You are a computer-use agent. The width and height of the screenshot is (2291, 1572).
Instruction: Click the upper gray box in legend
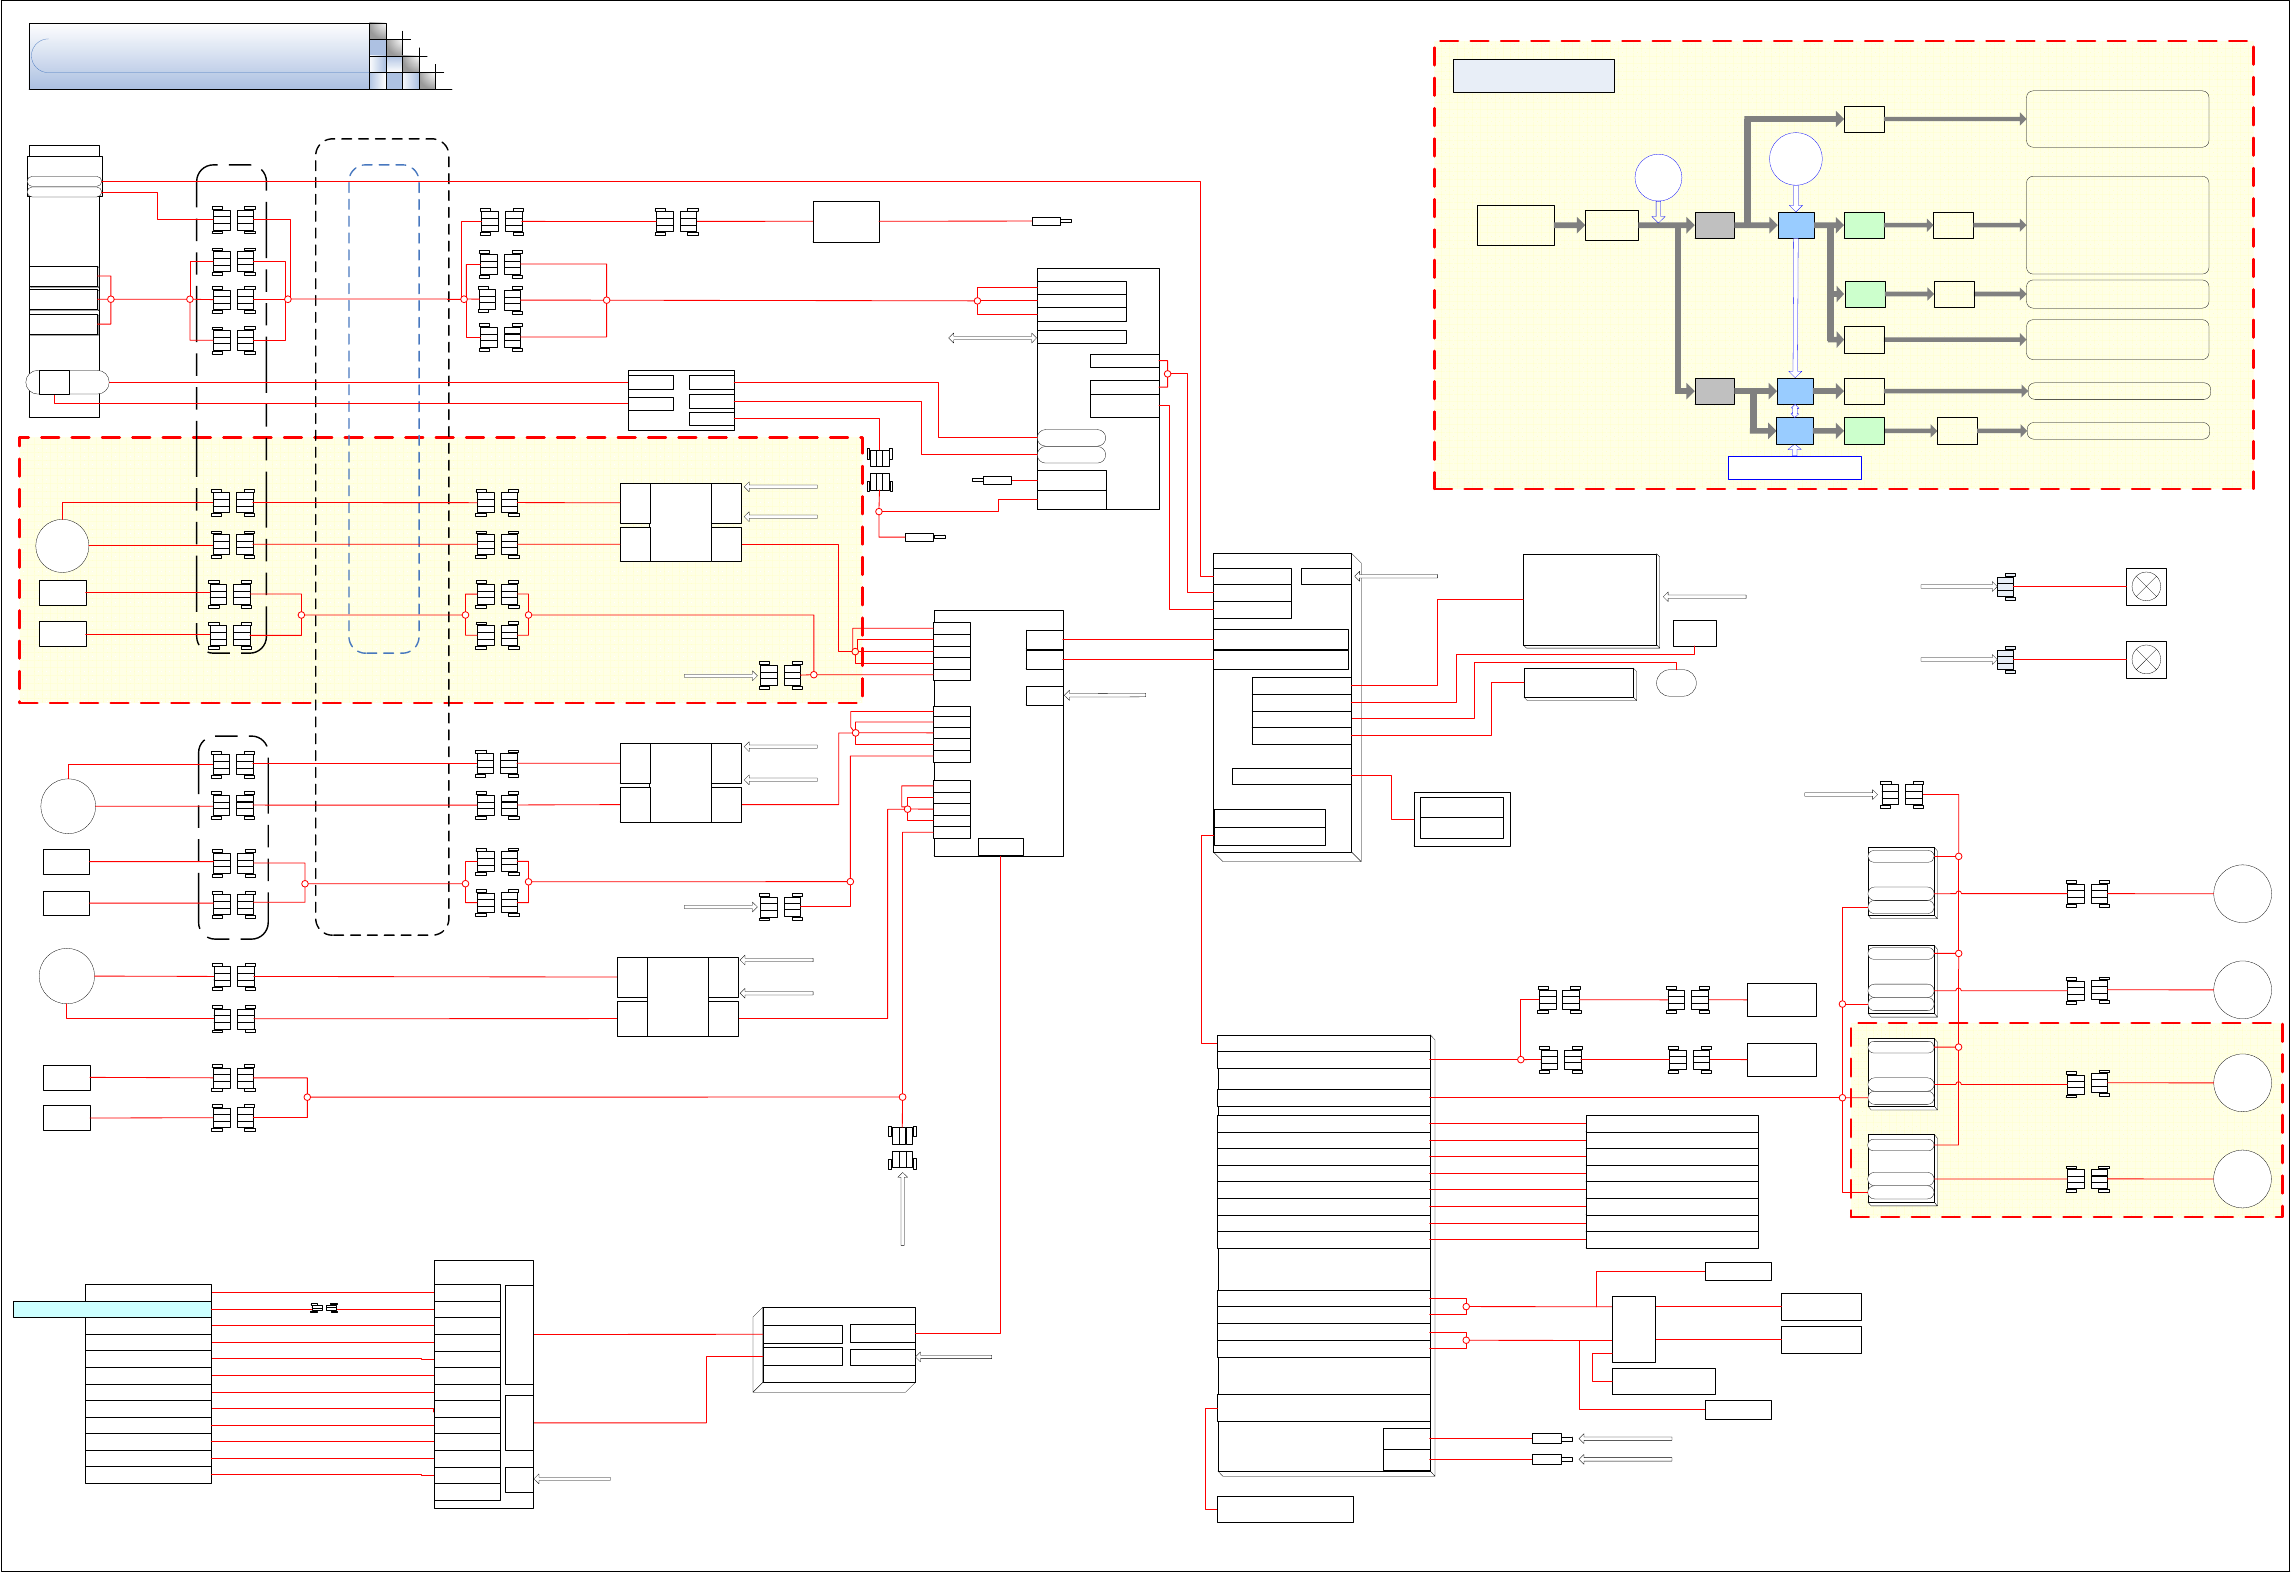pos(1714,225)
